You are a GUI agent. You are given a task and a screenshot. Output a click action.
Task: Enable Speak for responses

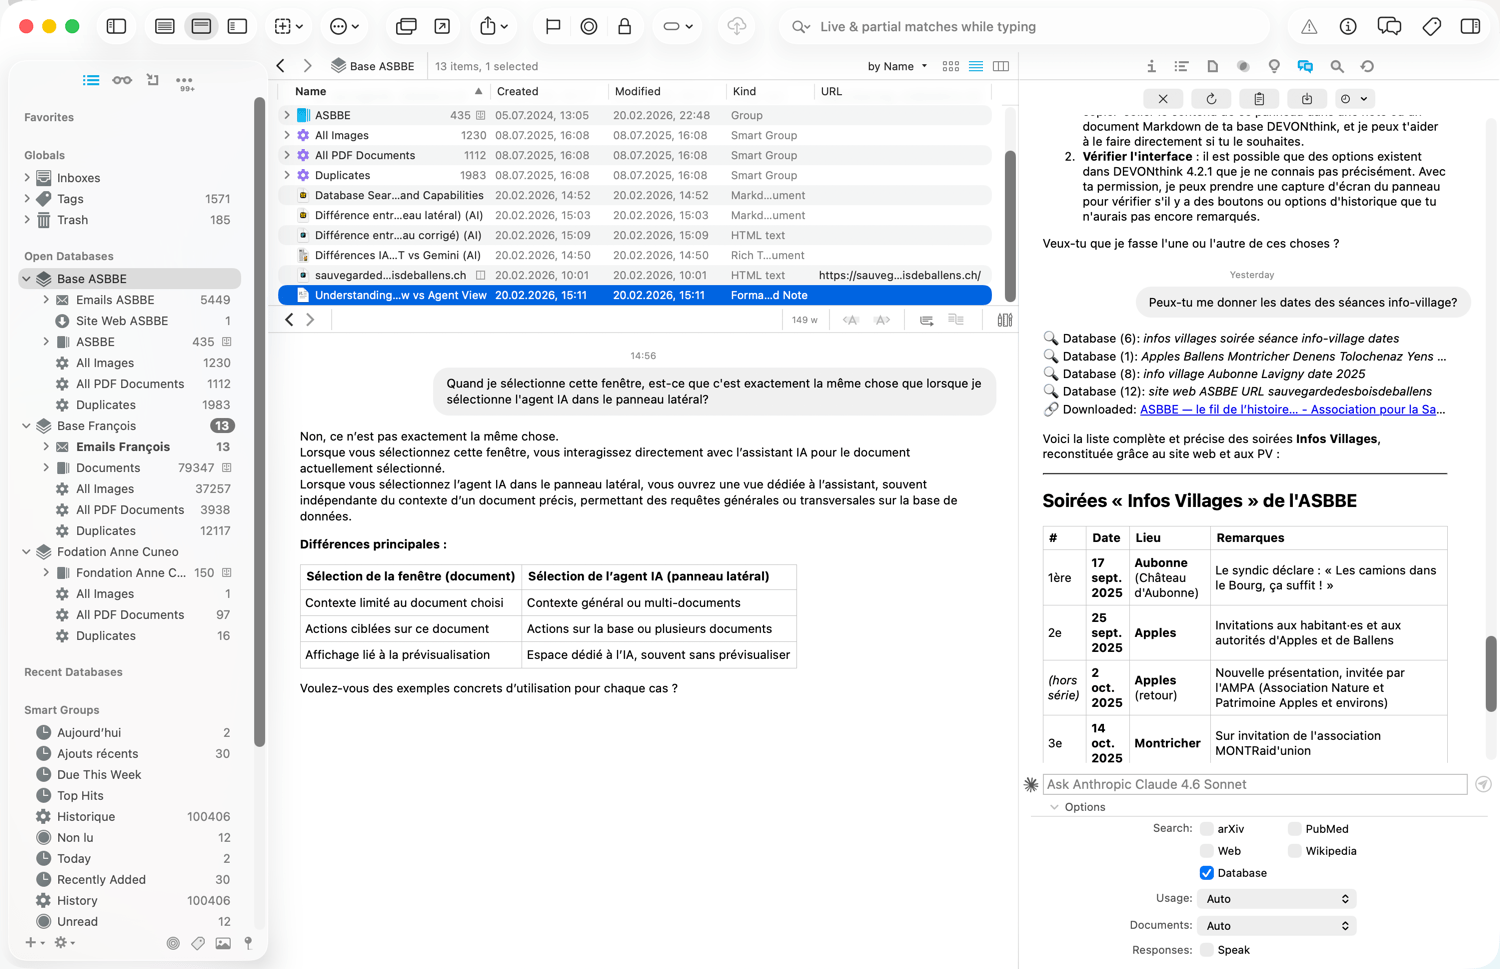point(1207,949)
